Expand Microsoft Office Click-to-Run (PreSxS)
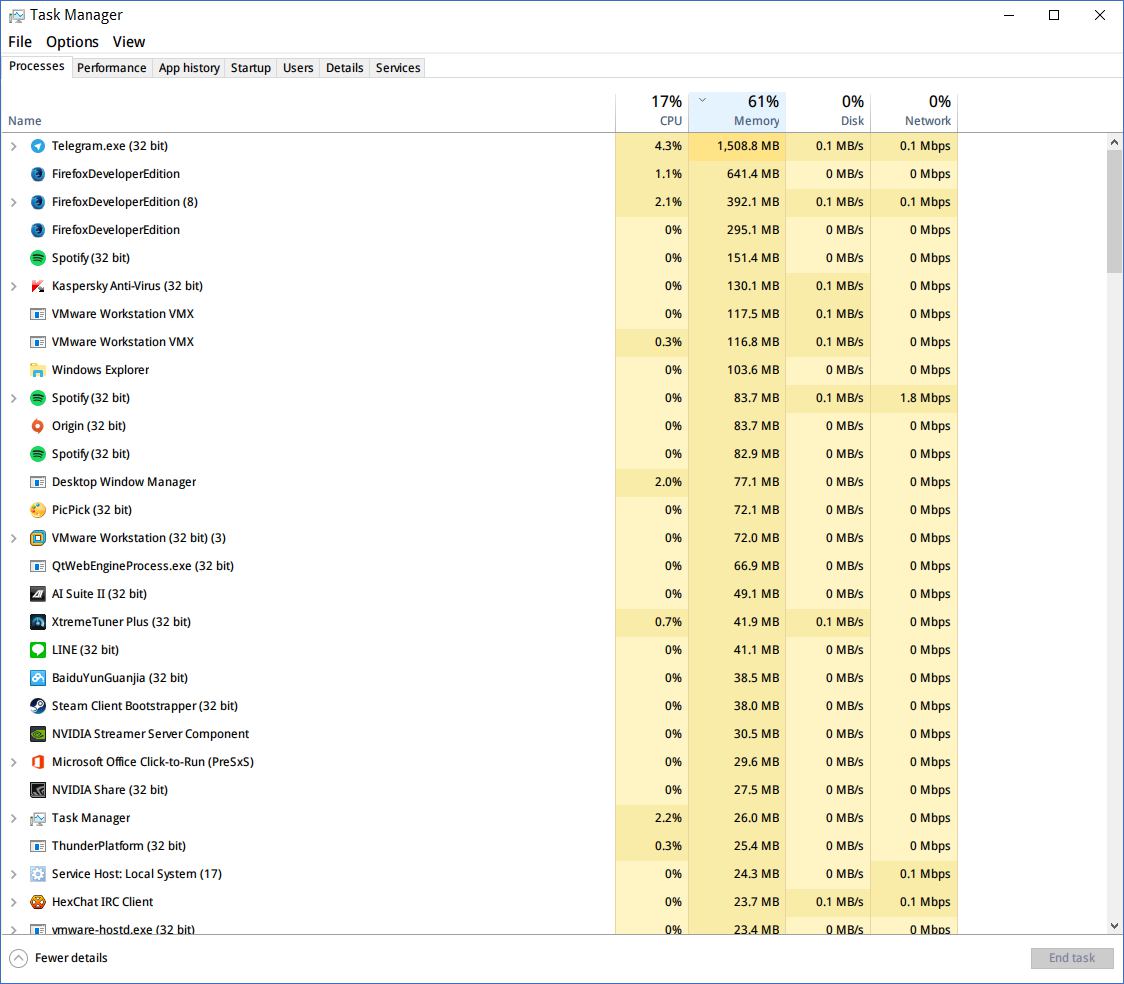 [14, 762]
